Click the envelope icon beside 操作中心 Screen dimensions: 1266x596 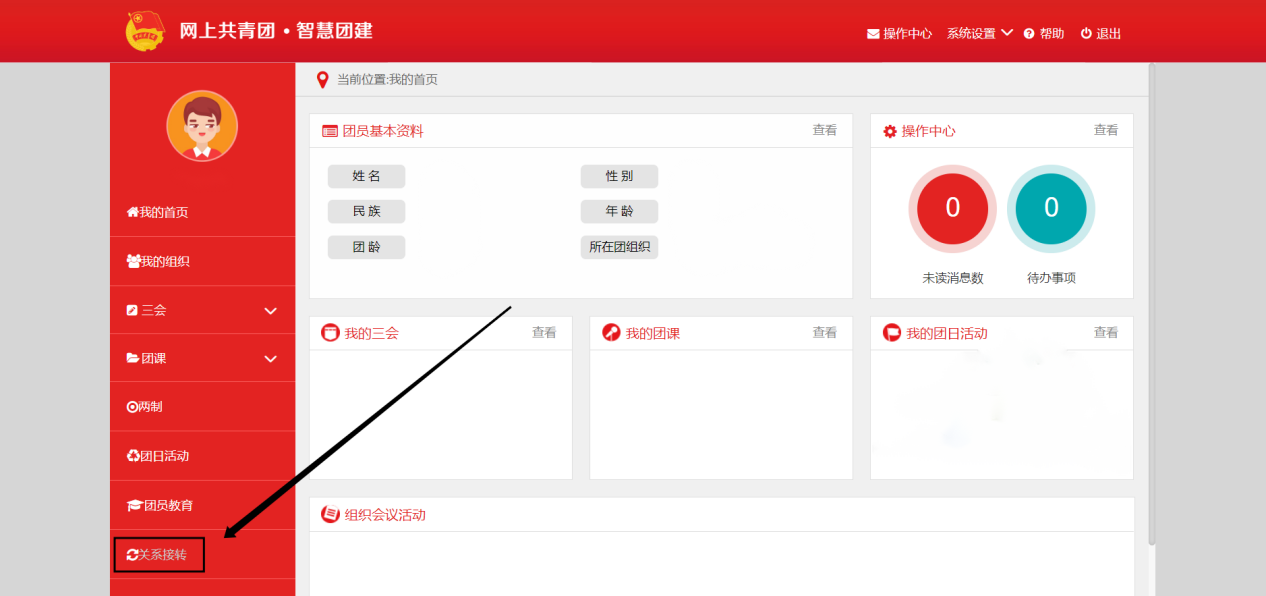click(873, 34)
